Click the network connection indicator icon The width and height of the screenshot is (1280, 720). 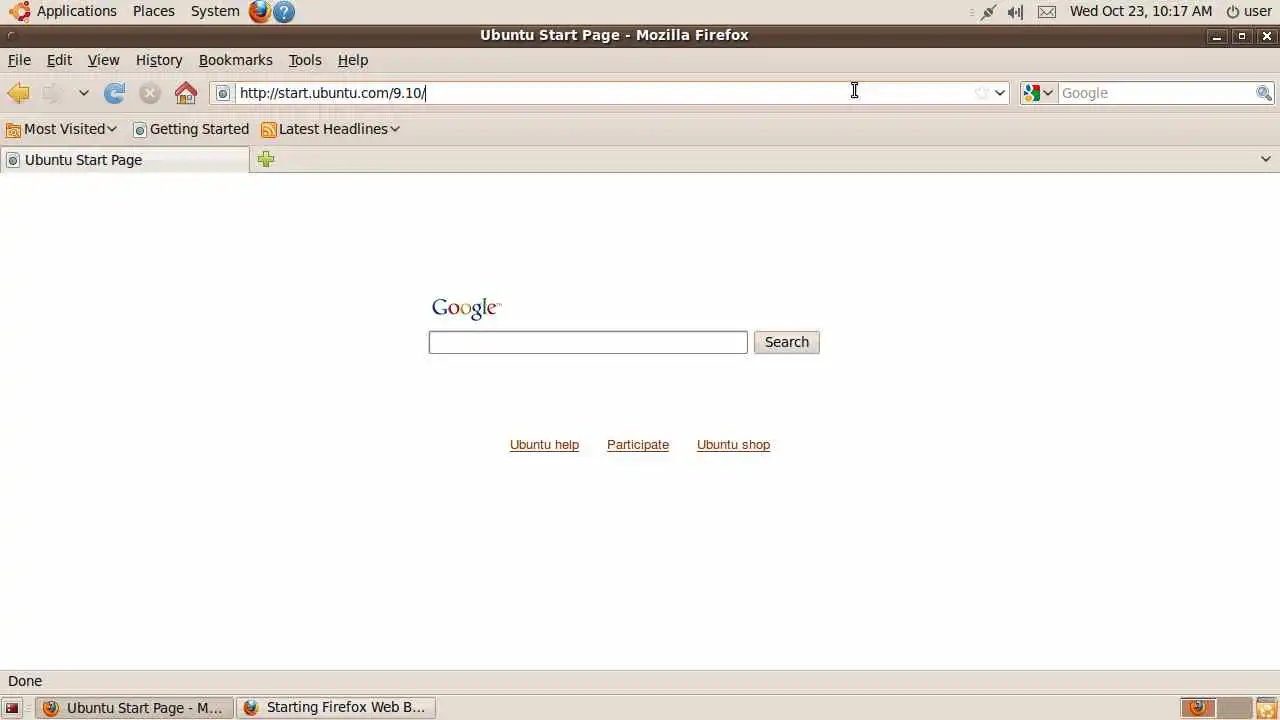click(988, 12)
